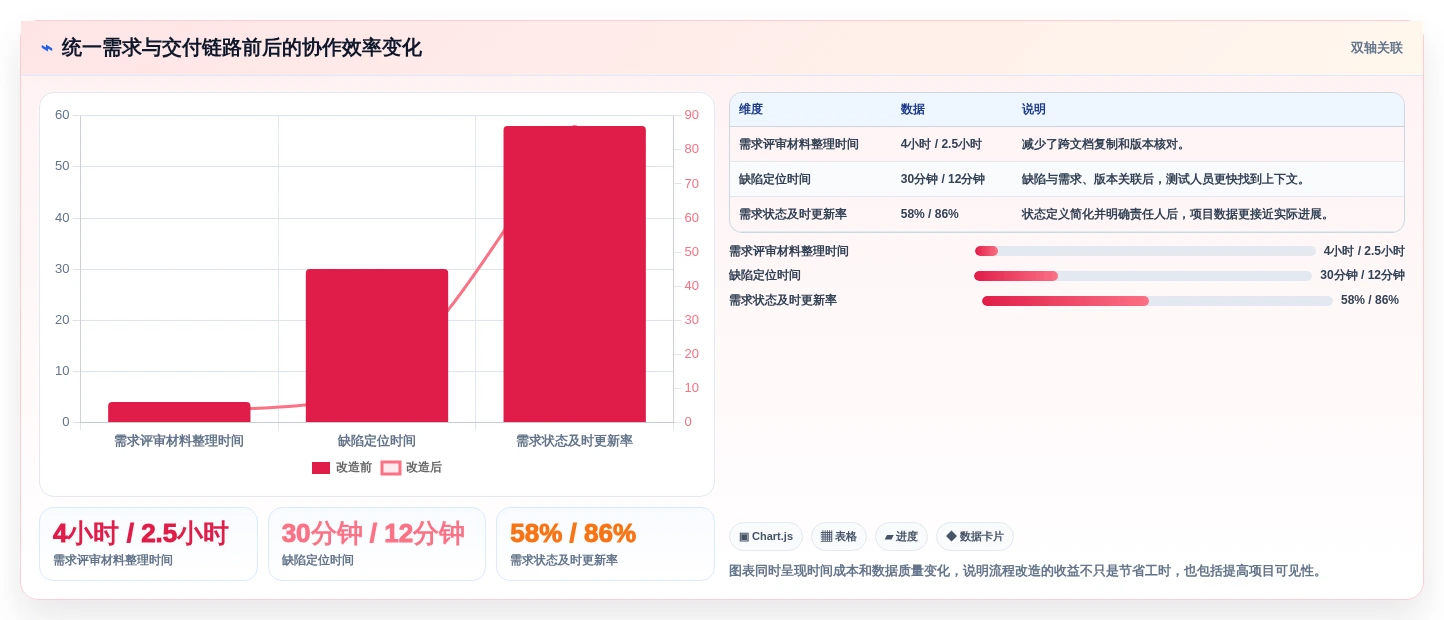
Task: Open the 30分钟 / 12分钟 data card
Action: click(x=377, y=544)
